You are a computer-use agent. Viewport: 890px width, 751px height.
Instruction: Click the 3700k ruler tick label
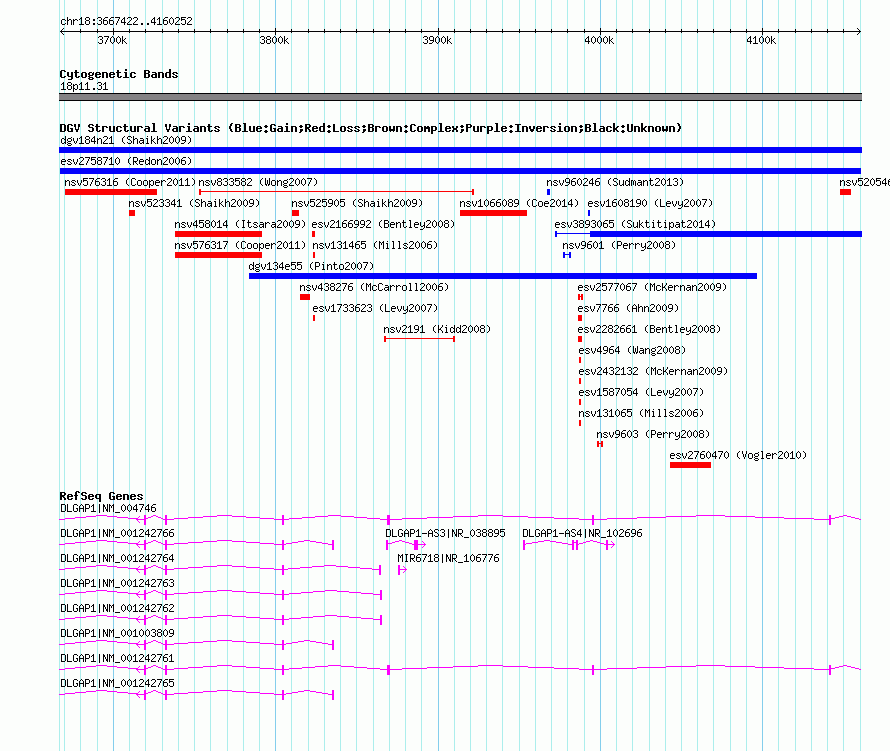pyautogui.click(x=112, y=40)
